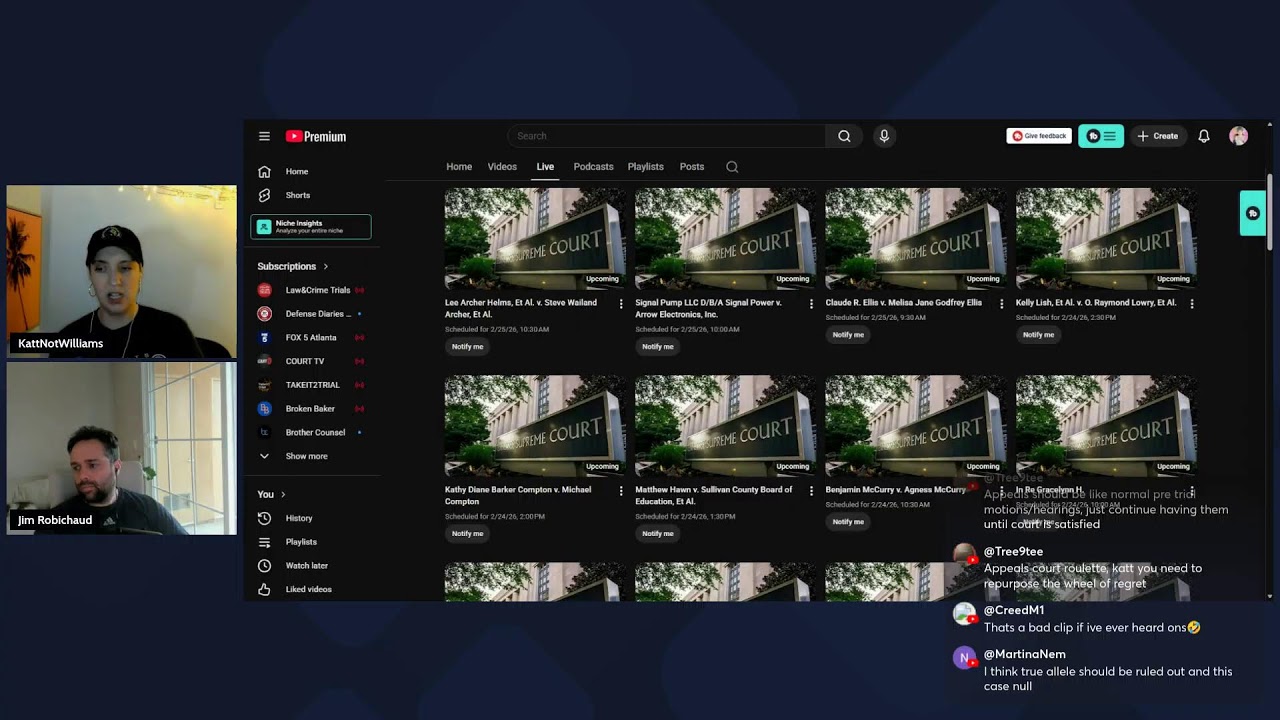Image resolution: width=1280 pixels, height=720 pixels.
Task: Open options menu for Signal Pump video
Action: click(x=811, y=303)
